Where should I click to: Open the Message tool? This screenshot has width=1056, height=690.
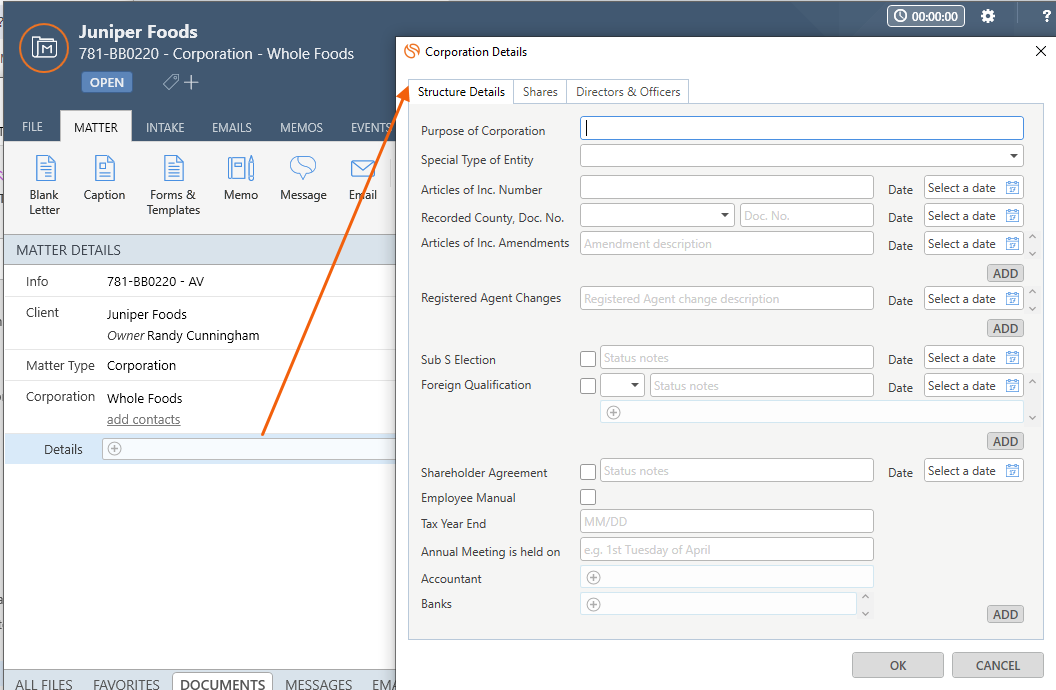(303, 178)
